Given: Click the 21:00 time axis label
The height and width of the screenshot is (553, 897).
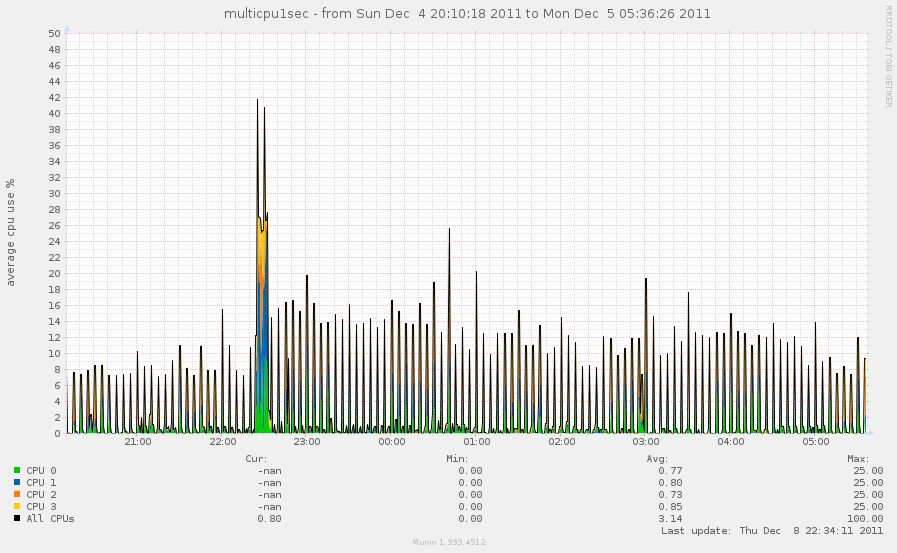Looking at the screenshot, I should pos(137,441).
